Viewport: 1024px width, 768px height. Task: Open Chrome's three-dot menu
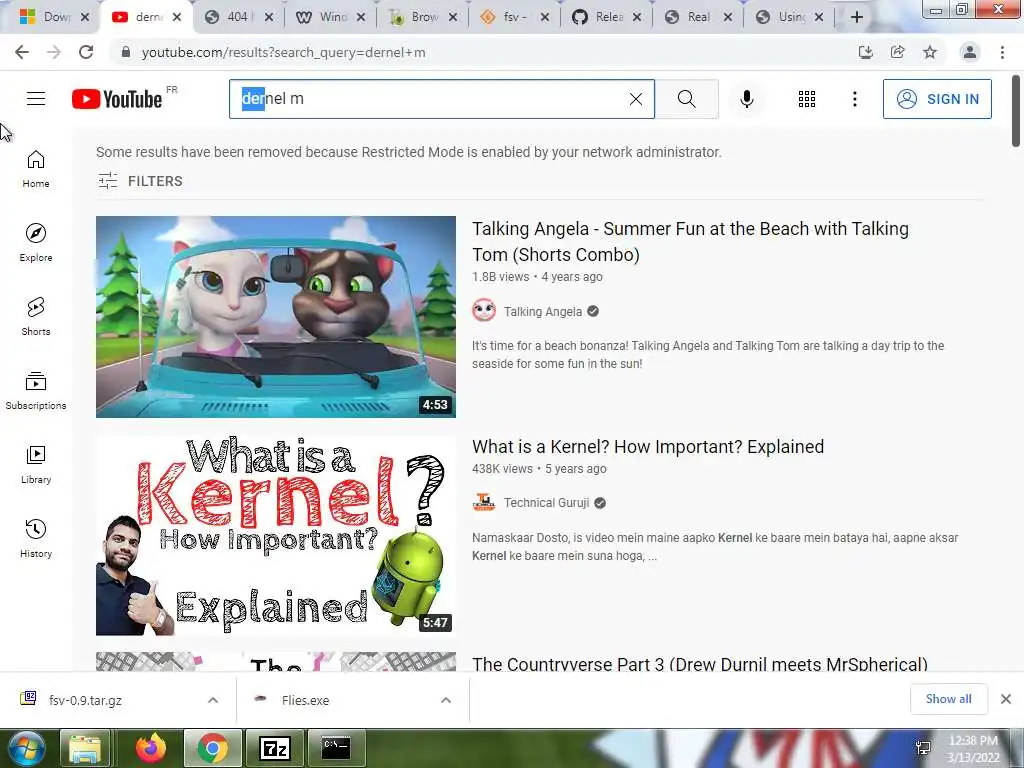click(x=1002, y=52)
